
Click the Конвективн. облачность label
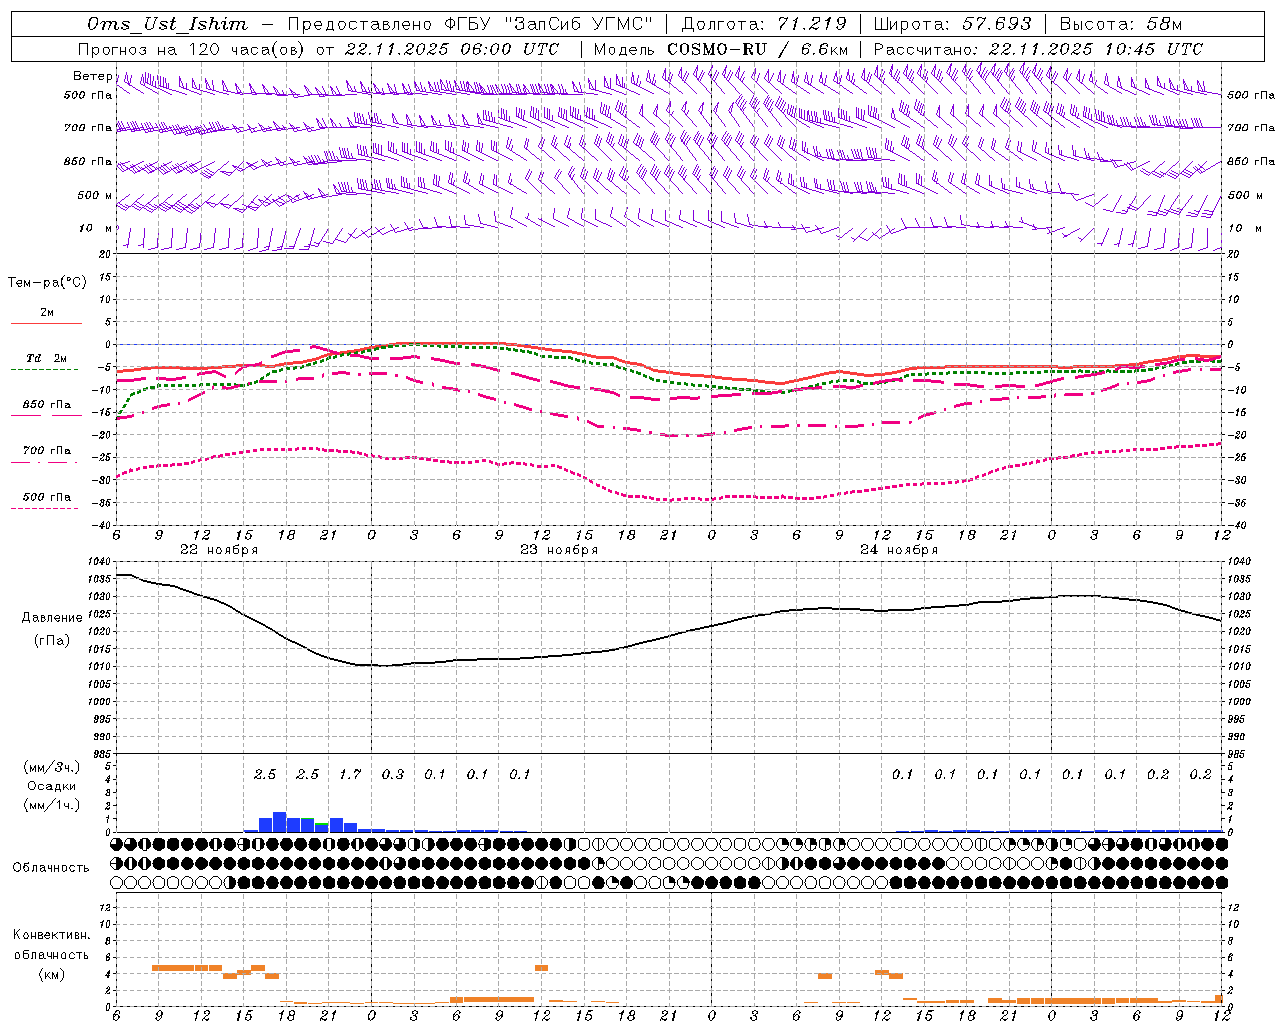[x=51, y=944]
